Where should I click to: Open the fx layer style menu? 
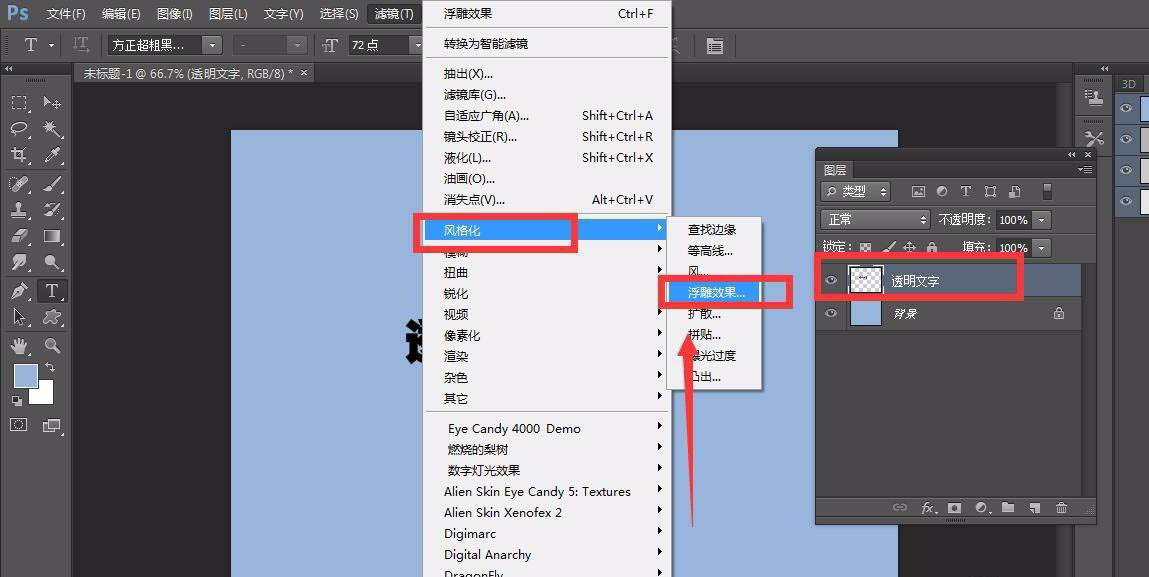[x=928, y=507]
